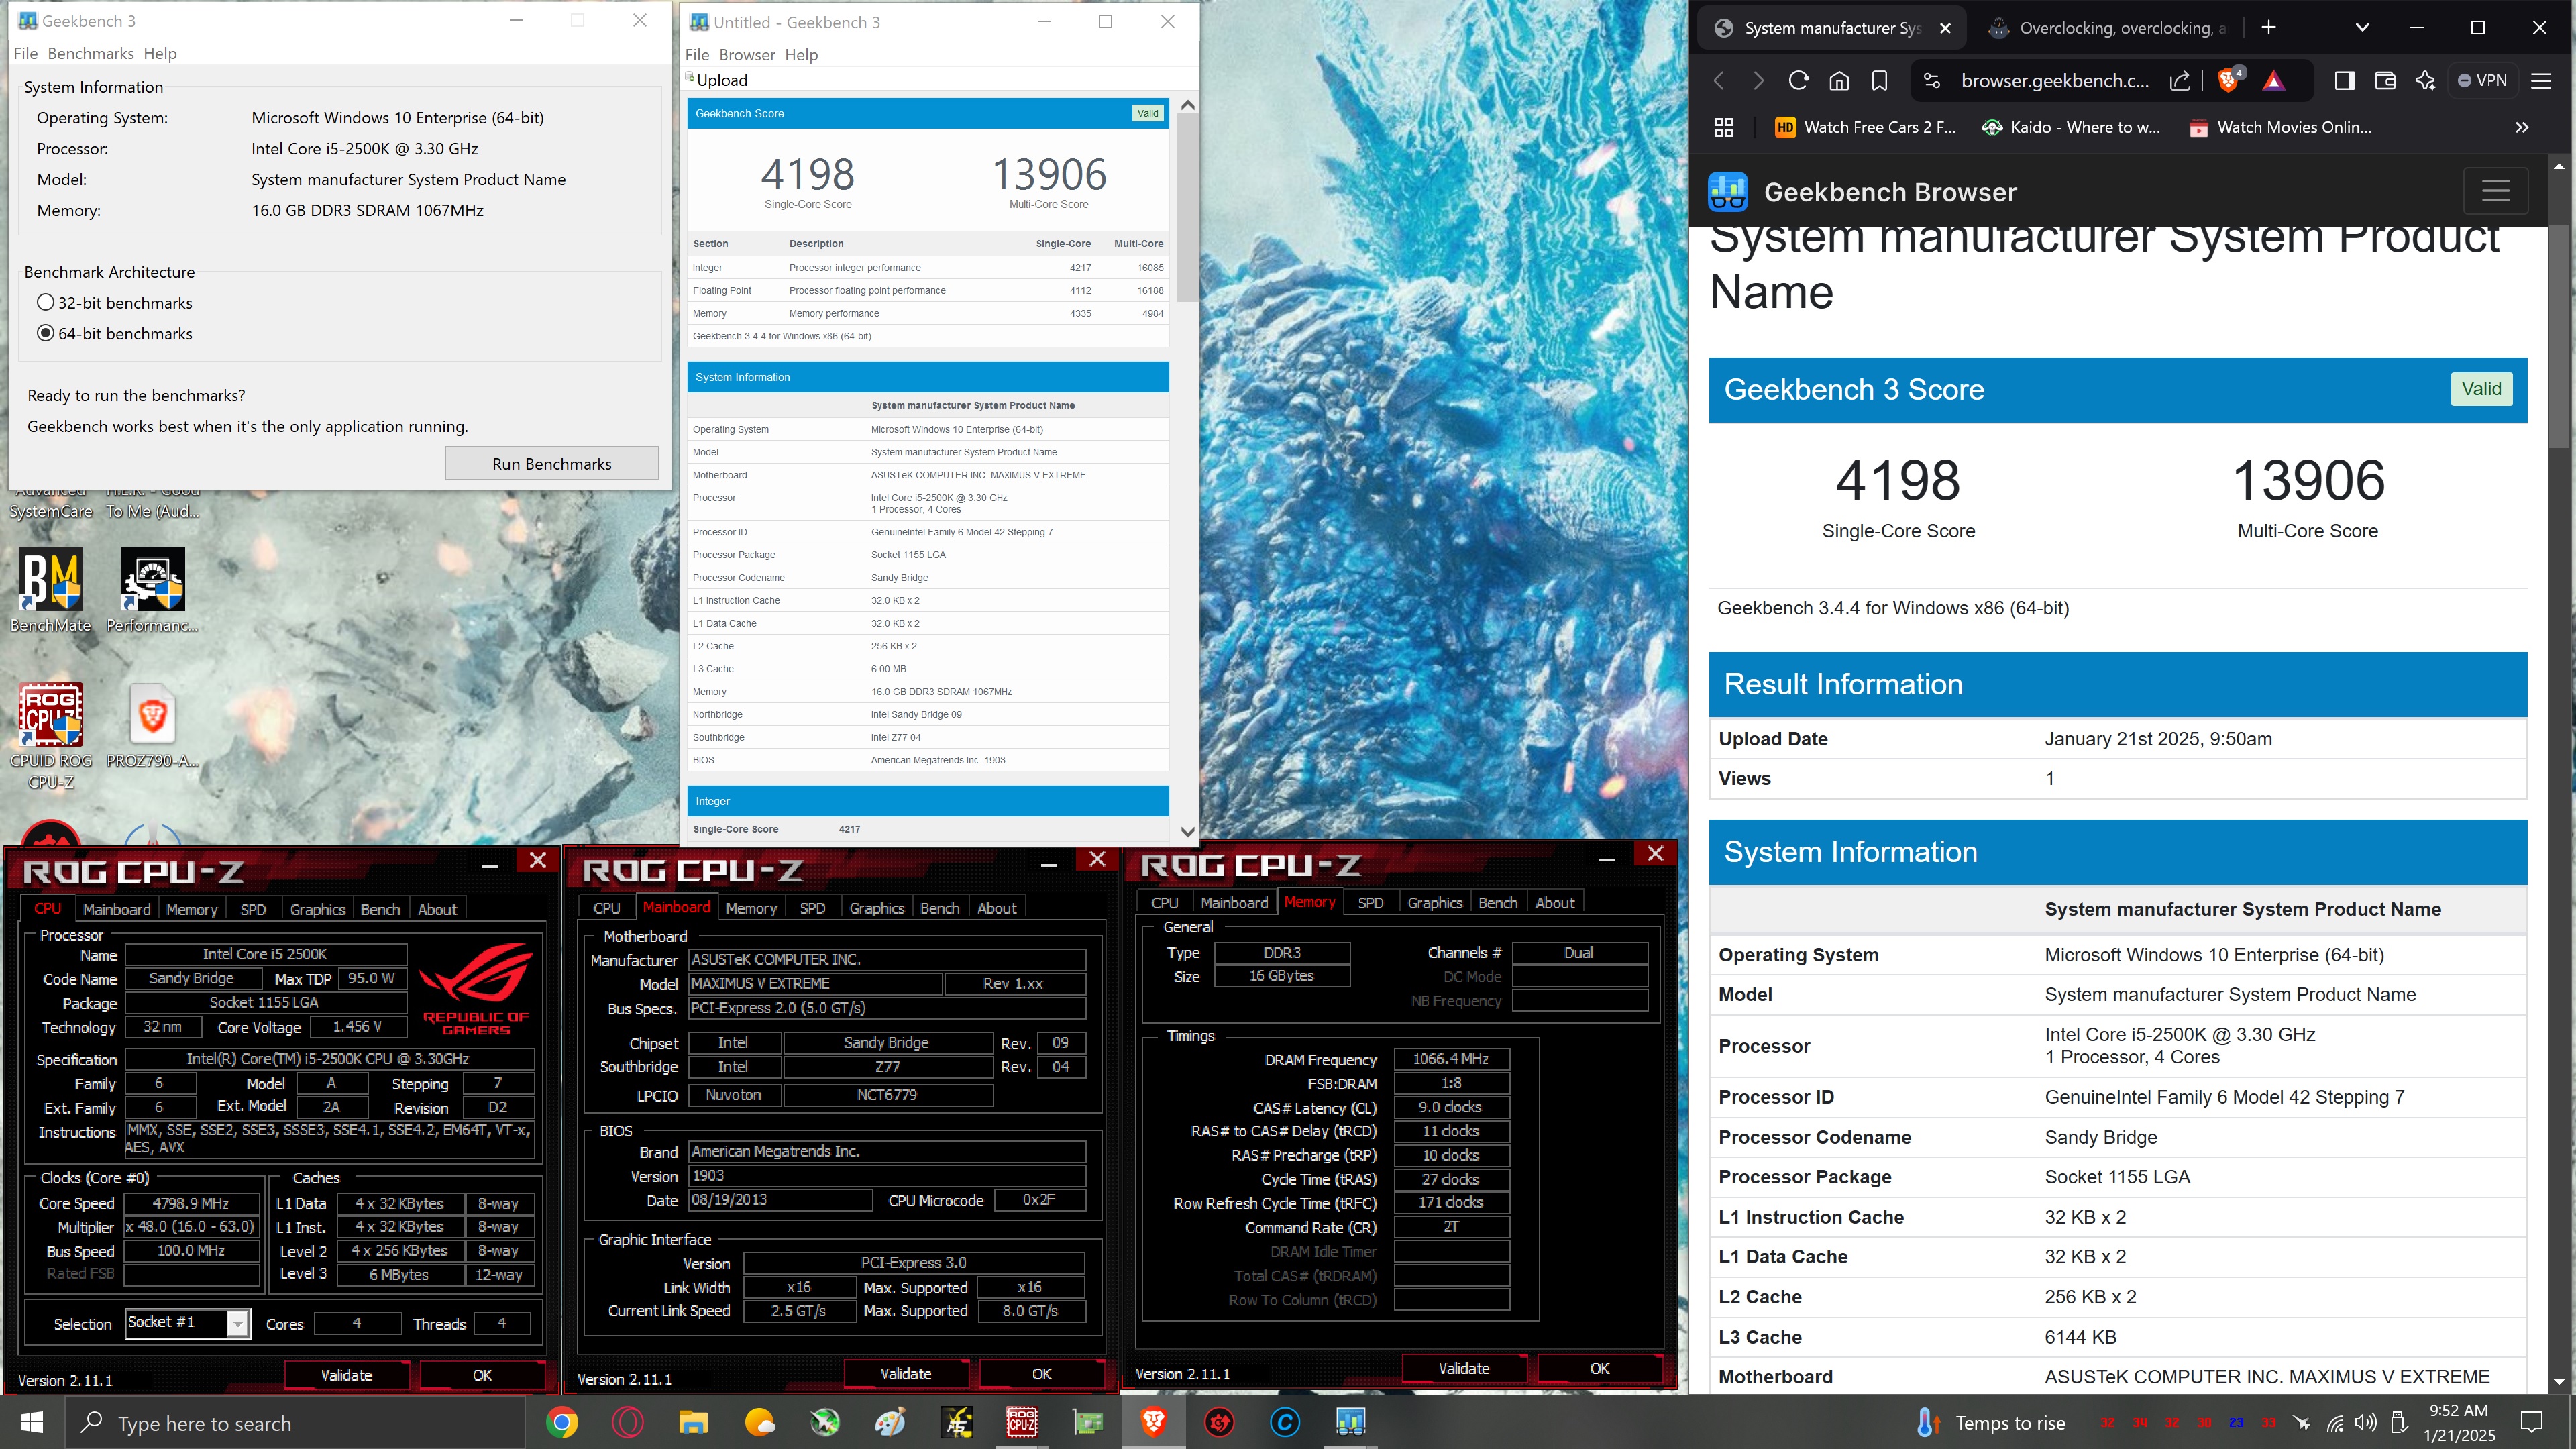This screenshot has height=1449, width=2576.
Task: Open the CPUID ROG CPU-Z desktop shortcut
Action: (50, 735)
